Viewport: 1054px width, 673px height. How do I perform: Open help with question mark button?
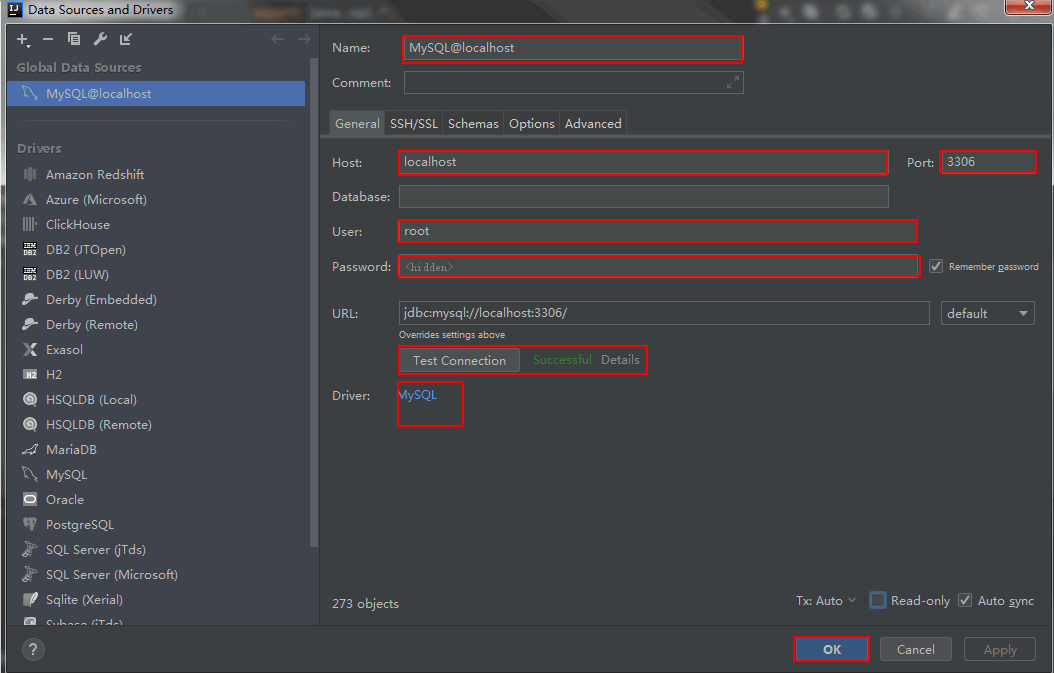[33, 649]
